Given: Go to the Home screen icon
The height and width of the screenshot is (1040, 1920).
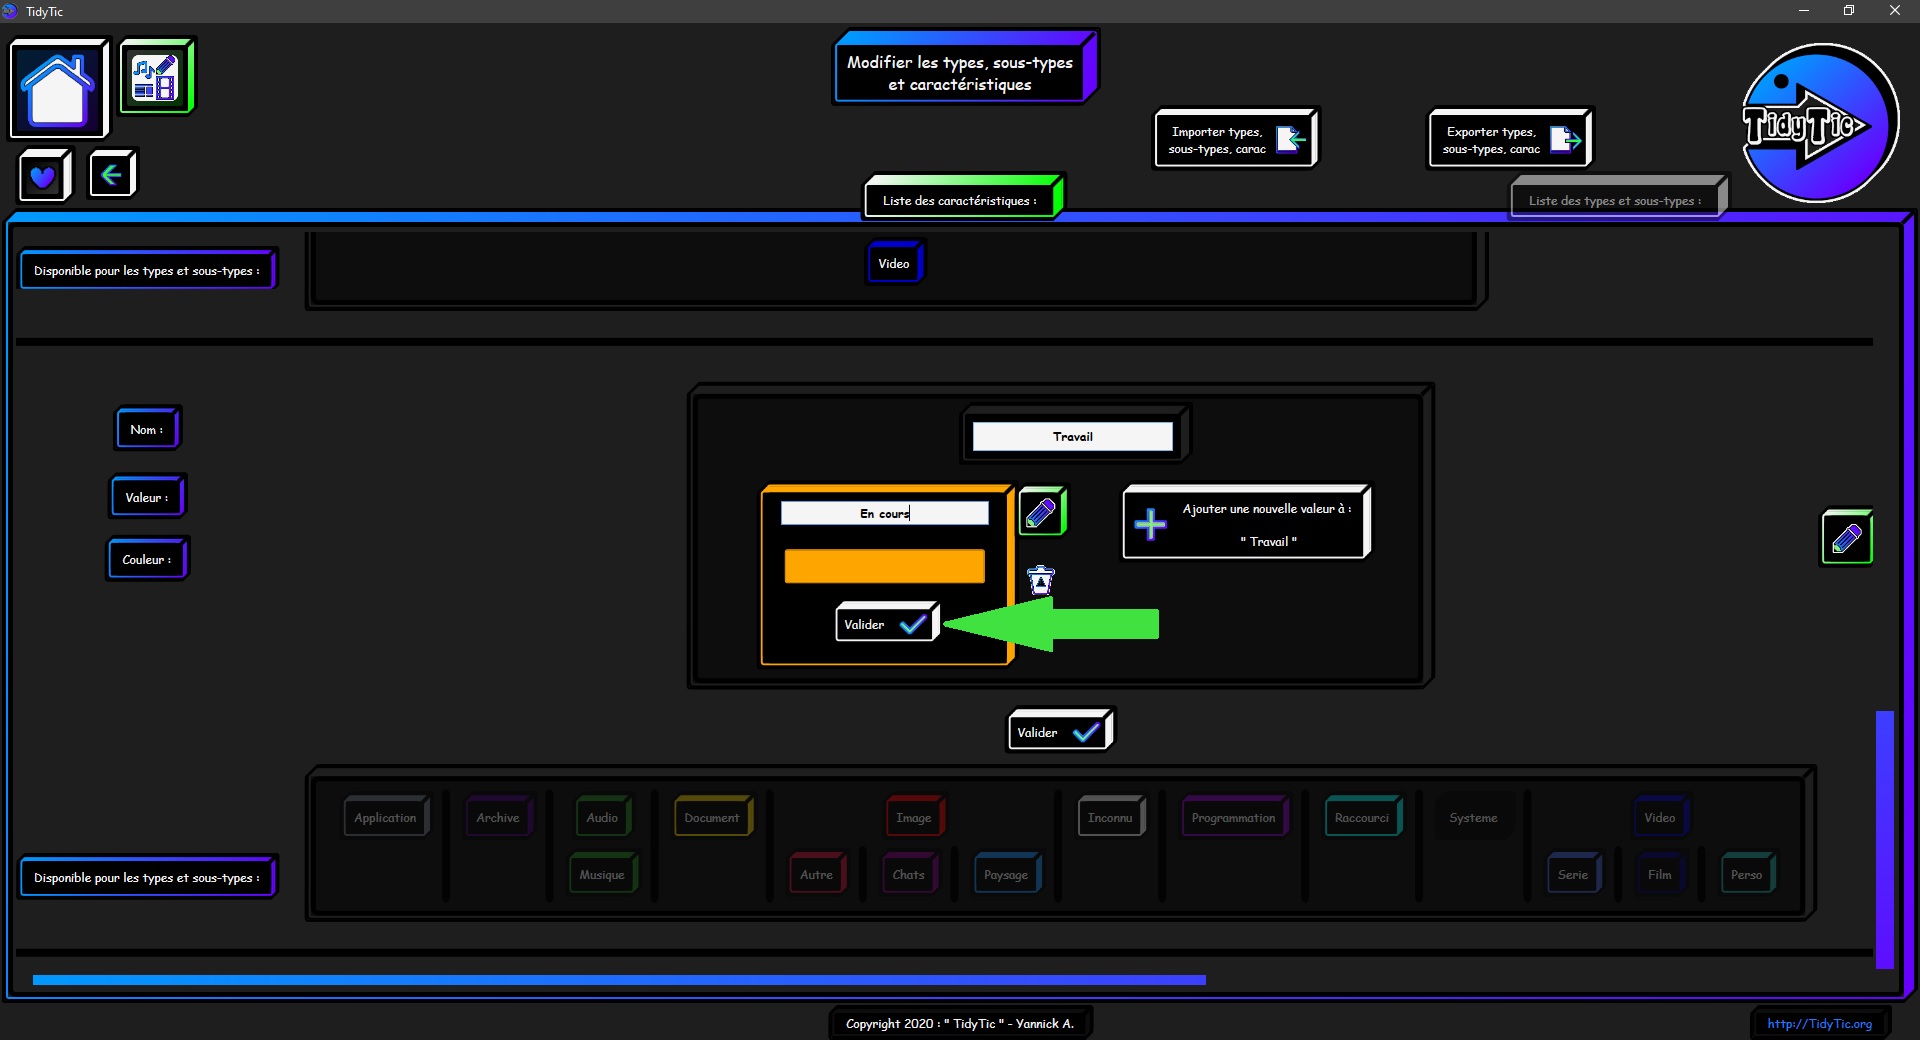Looking at the screenshot, I should 58,89.
